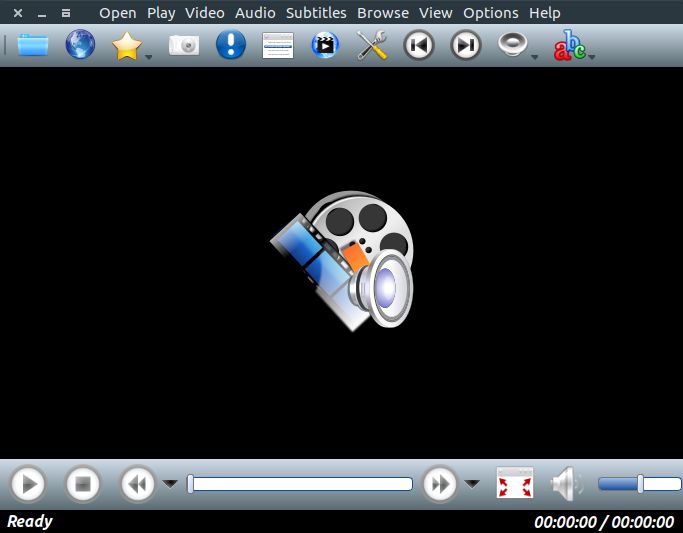The height and width of the screenshot is (533, 683).
Task: Start playback with the Play button
Action: (28, 484)
